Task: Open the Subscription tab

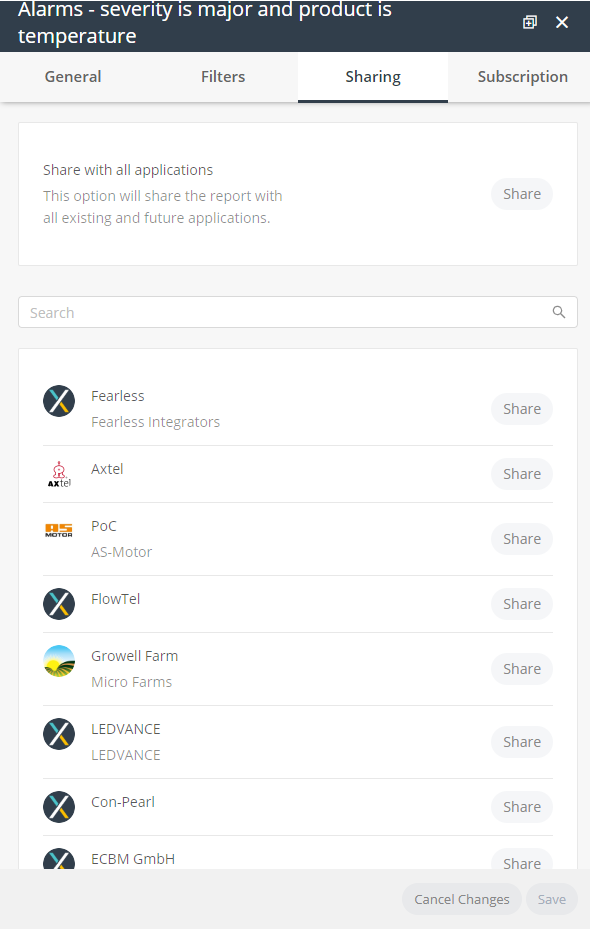Action: pos(522,76)
